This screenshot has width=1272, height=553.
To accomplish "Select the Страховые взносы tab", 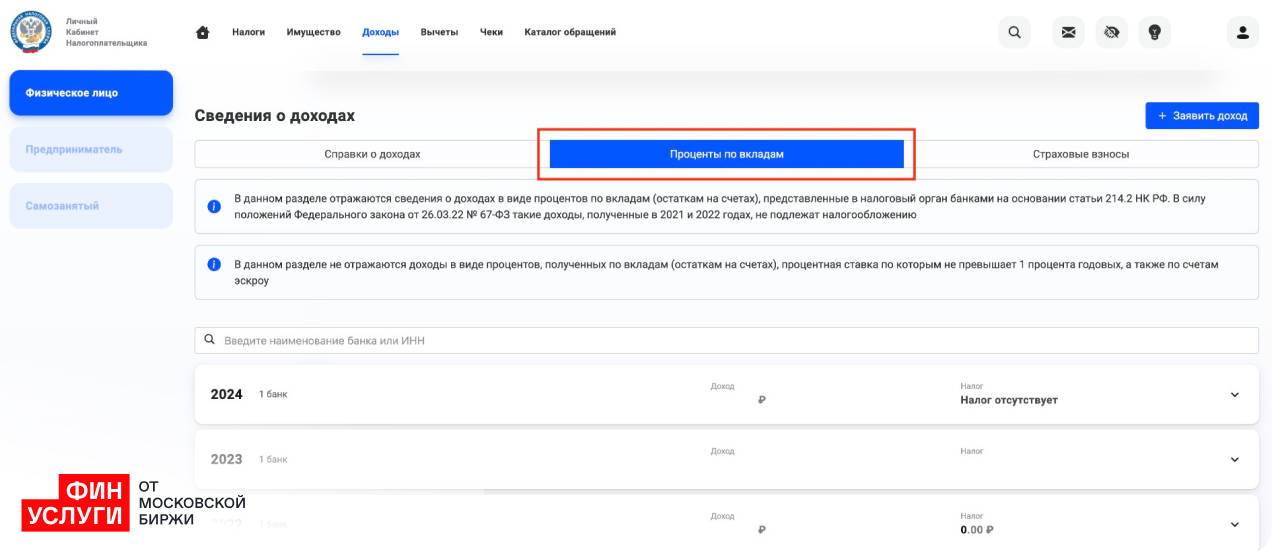I will pos(1081,154).
